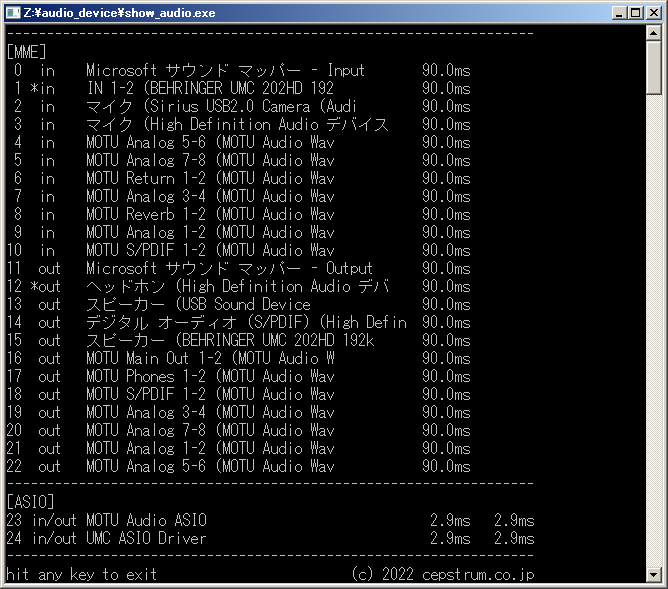
Task: Click the cepstrum.co.jp copyright text
Action: click(x=442, y=574)
